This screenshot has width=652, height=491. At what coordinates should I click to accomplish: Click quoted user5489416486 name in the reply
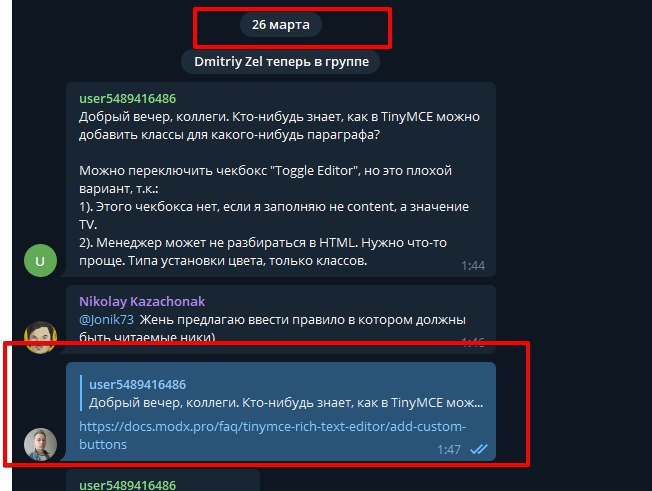(x=138, y=385)
